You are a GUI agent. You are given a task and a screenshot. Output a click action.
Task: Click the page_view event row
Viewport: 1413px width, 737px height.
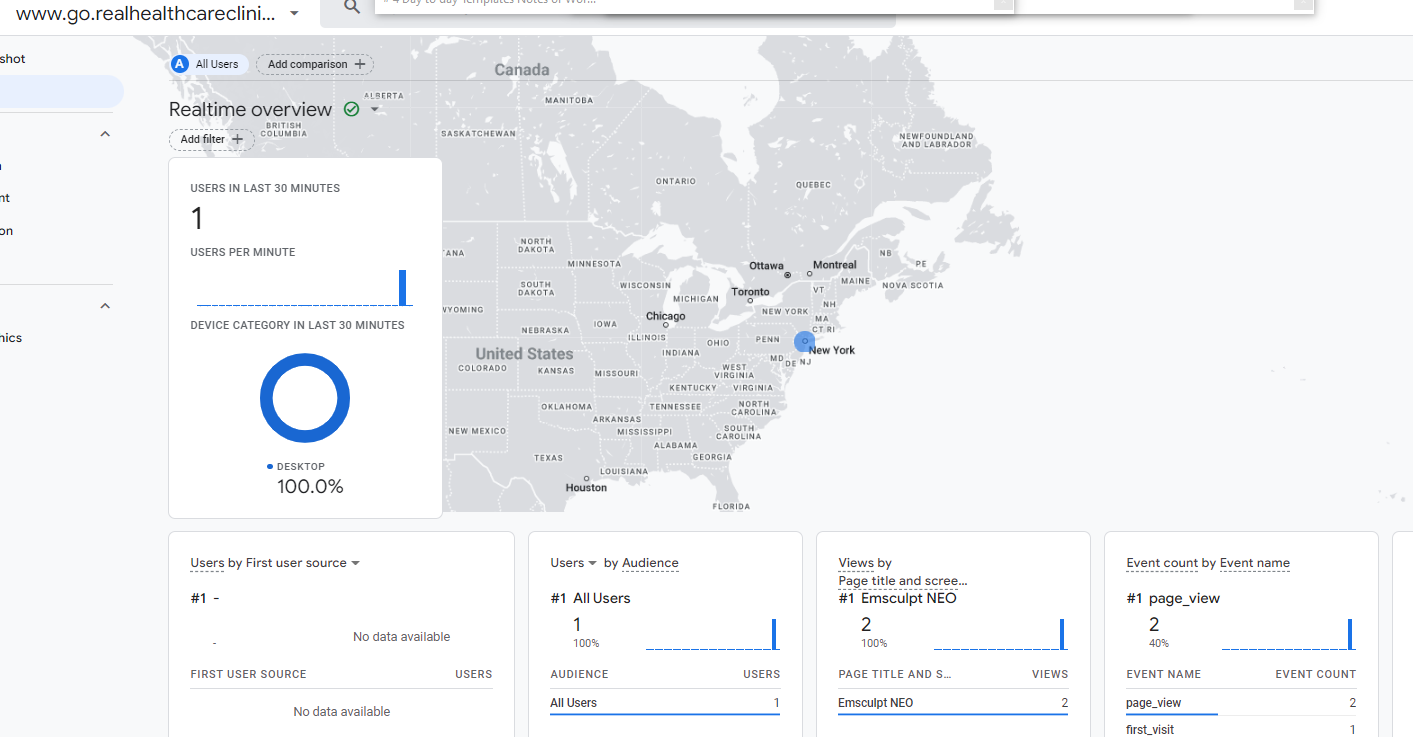click(x=1241, y=703)
